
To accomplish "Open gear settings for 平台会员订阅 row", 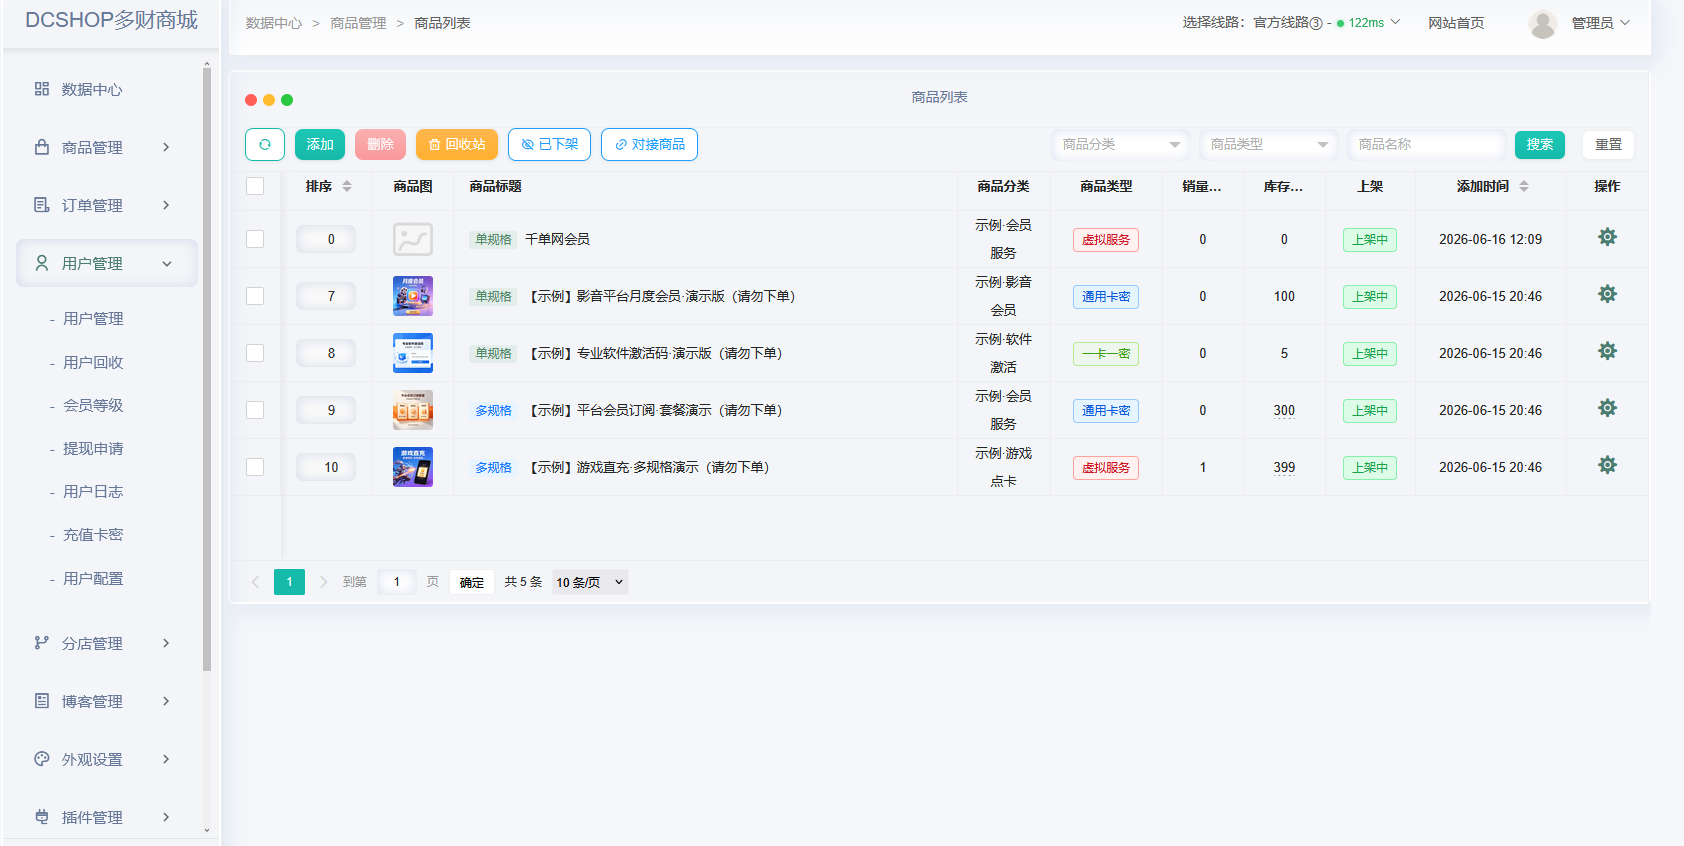I will click(x=1607, y=408).
